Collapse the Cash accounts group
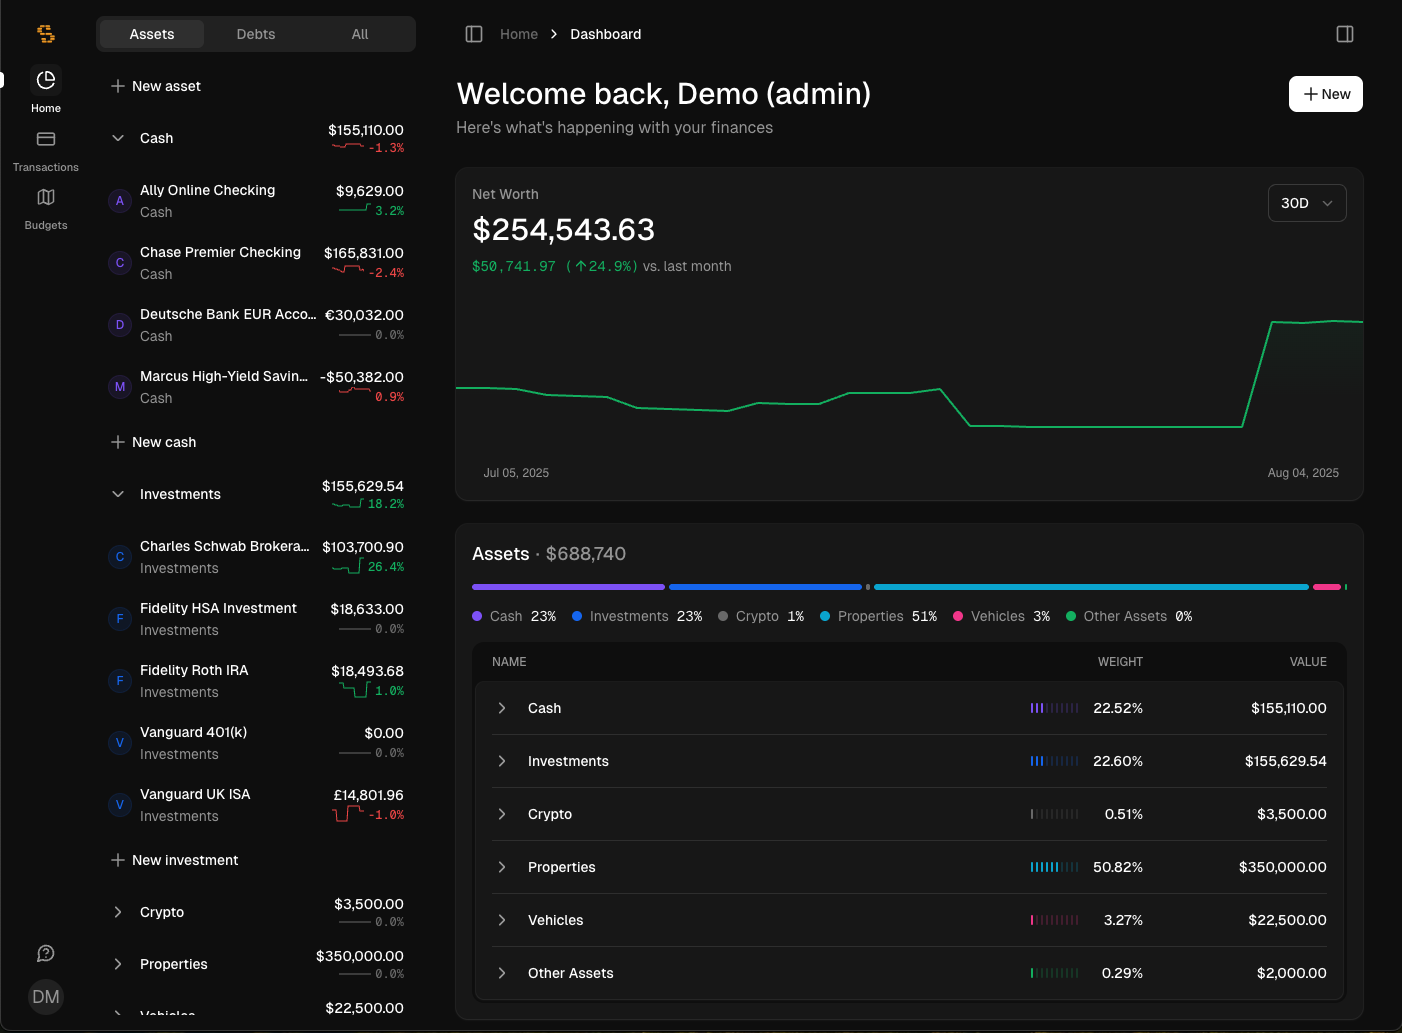Image resolution: width=1402 pixels, height=1033 pixels. point(118,138)
